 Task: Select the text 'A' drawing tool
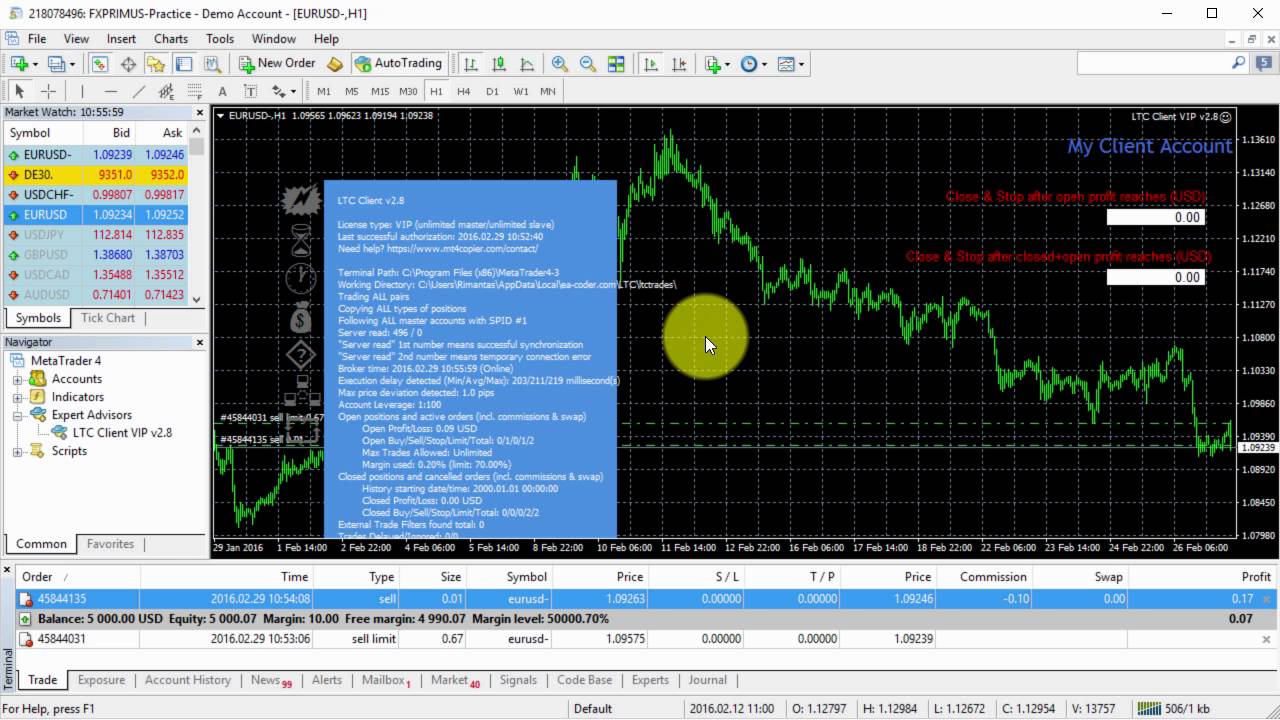click(222, 91)
